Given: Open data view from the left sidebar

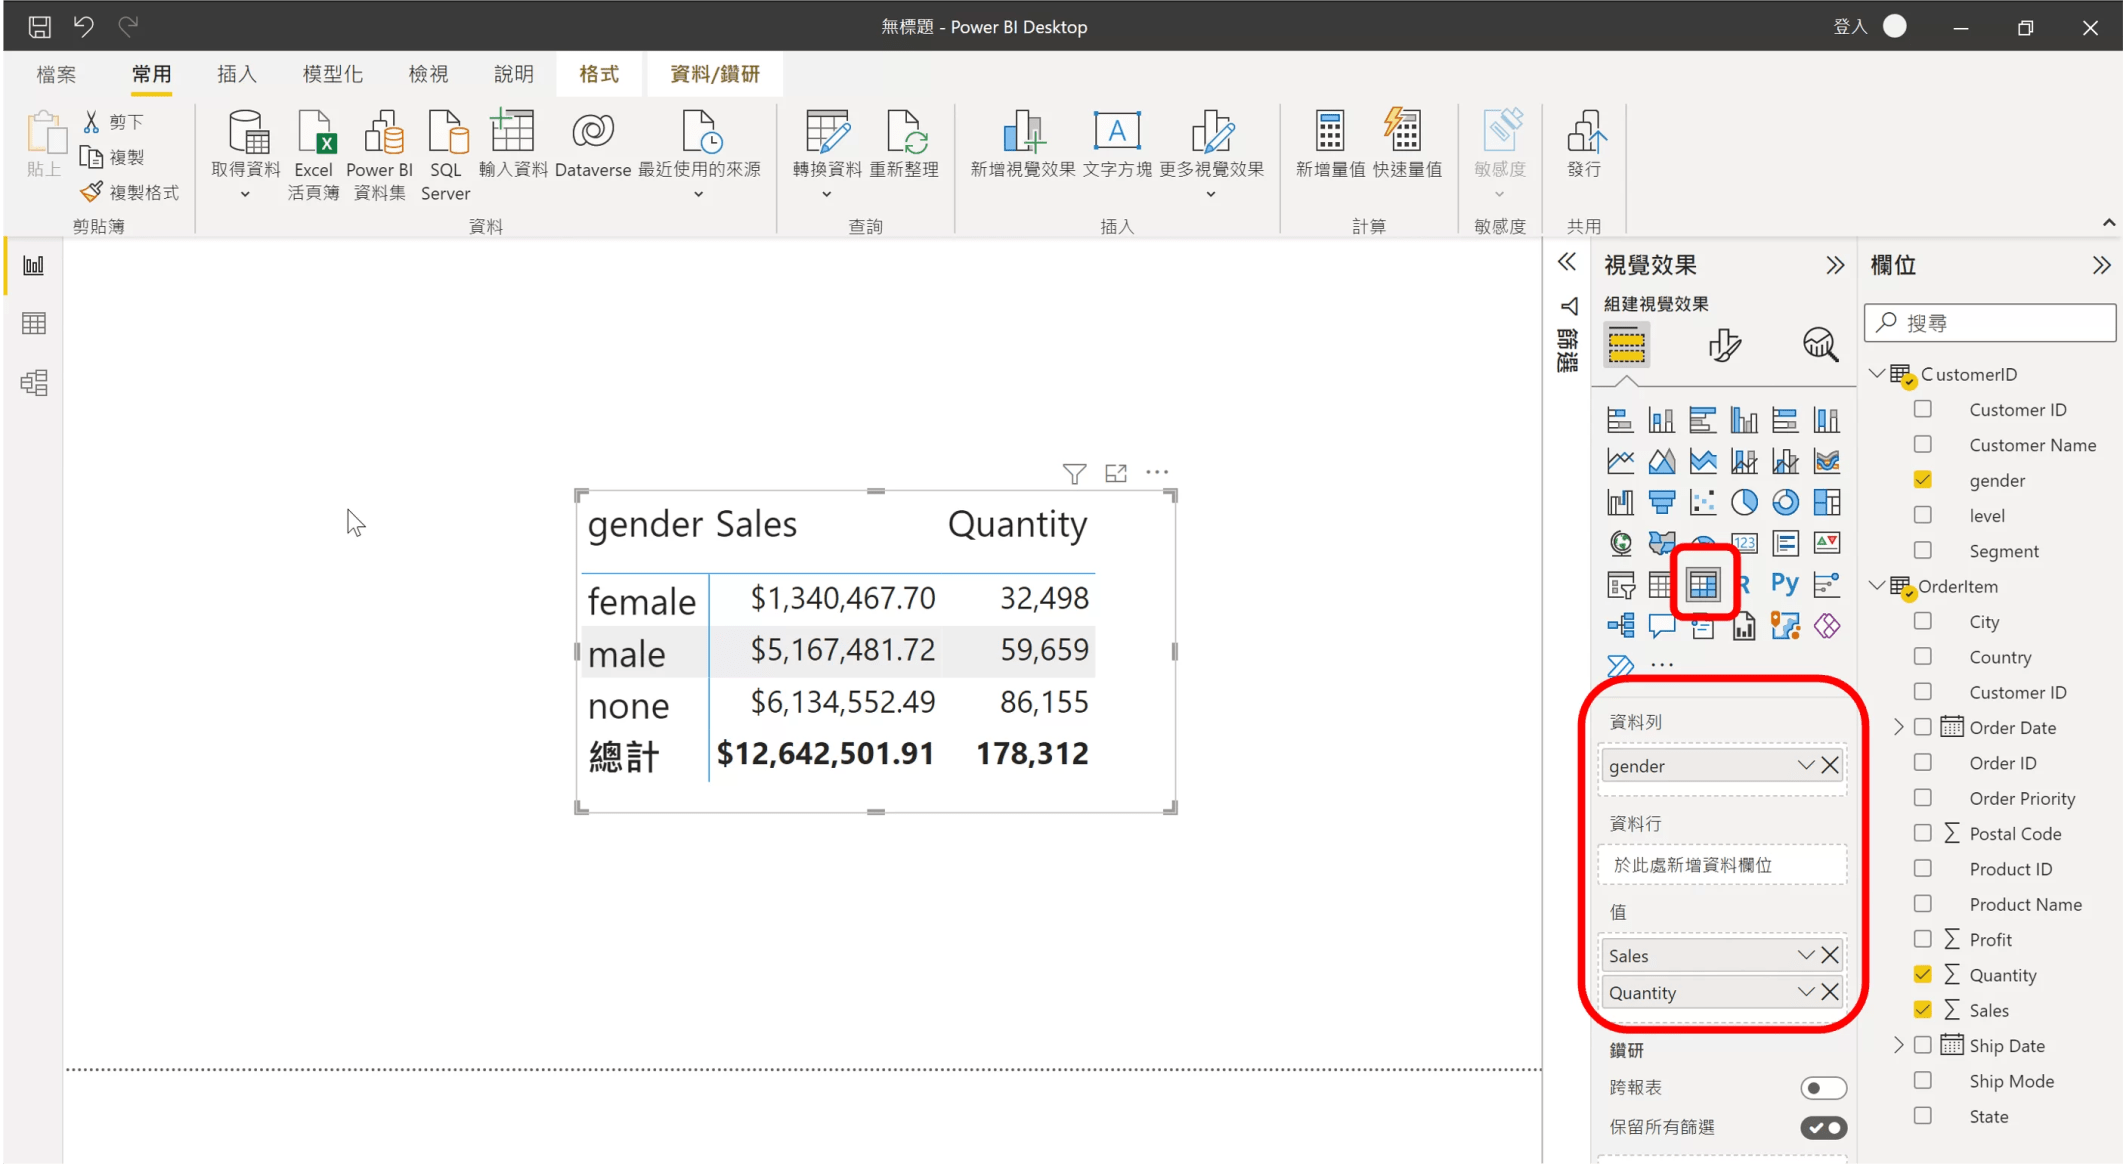Looking at the screenshot, I should 33,322.
